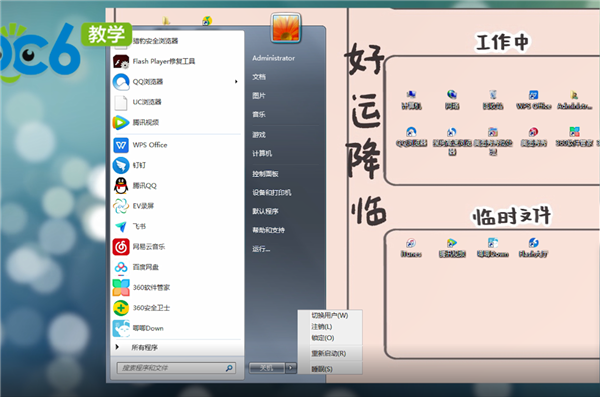Open 360安全卫士 icon
The width and height of the screenshot is (600, 397).
click(121, 308)
